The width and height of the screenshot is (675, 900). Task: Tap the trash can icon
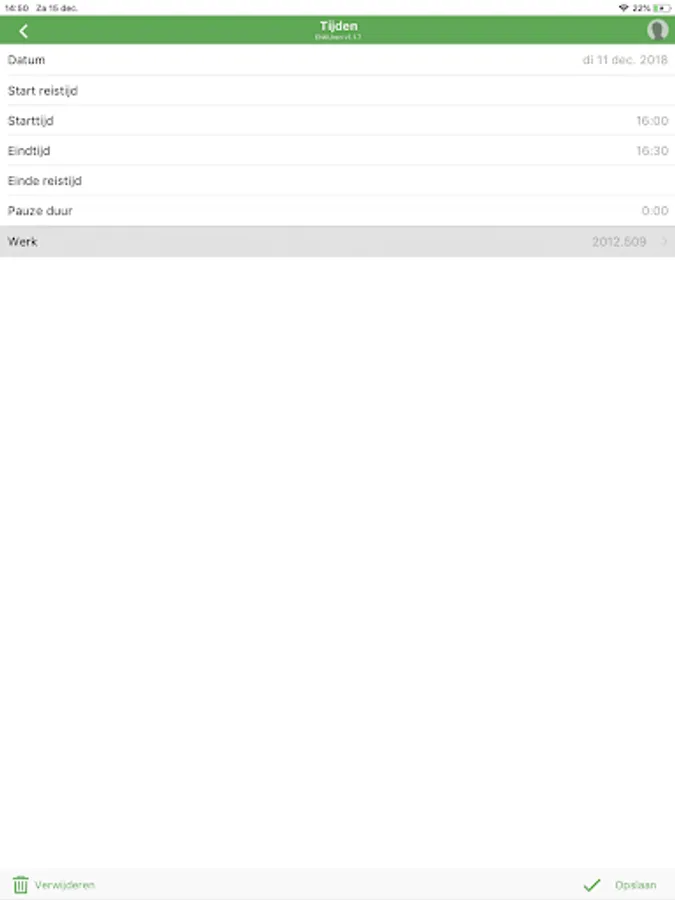coord(21,885)
